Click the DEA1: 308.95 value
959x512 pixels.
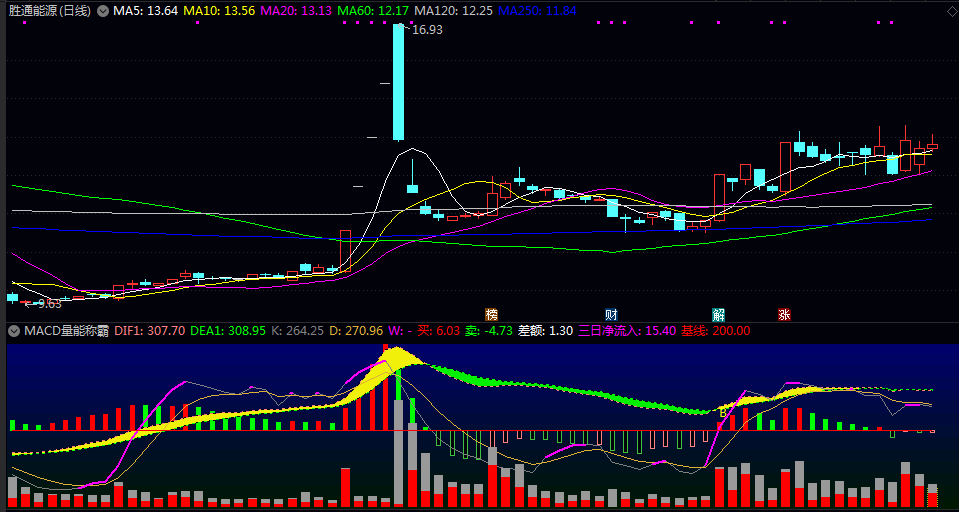[x=228, y=331]
